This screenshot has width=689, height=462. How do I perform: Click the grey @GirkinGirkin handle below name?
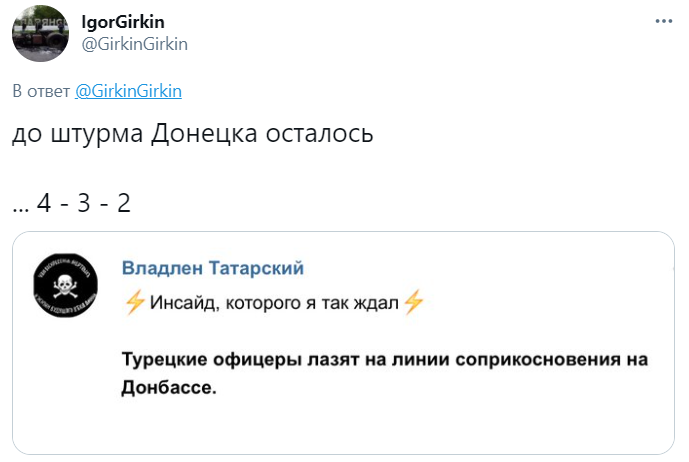point(134,43)
